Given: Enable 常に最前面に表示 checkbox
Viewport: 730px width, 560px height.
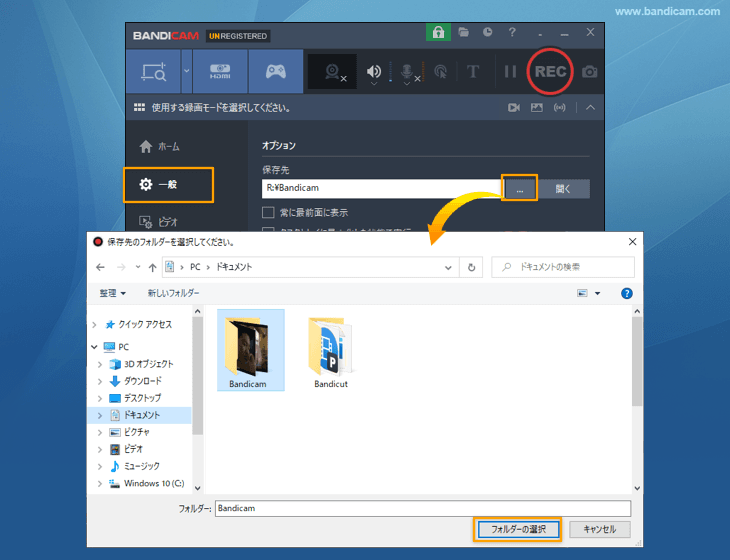Looking at the screenshot, I should pyautogui.click(x=268, y=213).
